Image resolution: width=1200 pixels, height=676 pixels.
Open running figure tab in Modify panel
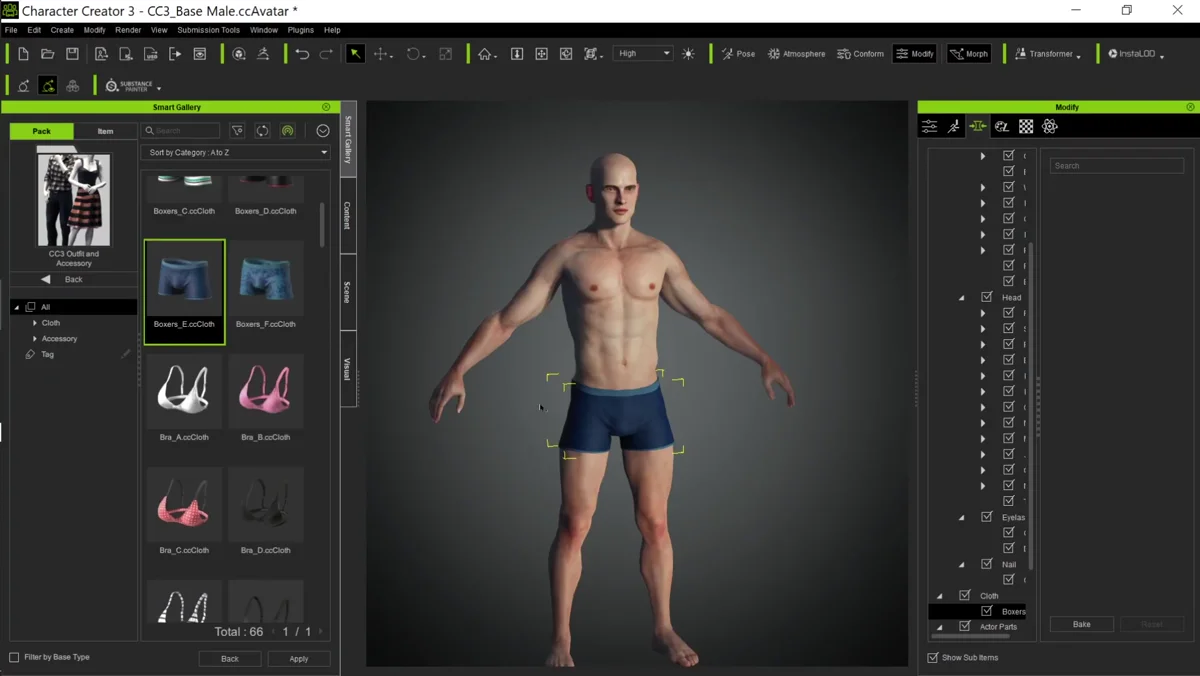click(x=954, y=127)
